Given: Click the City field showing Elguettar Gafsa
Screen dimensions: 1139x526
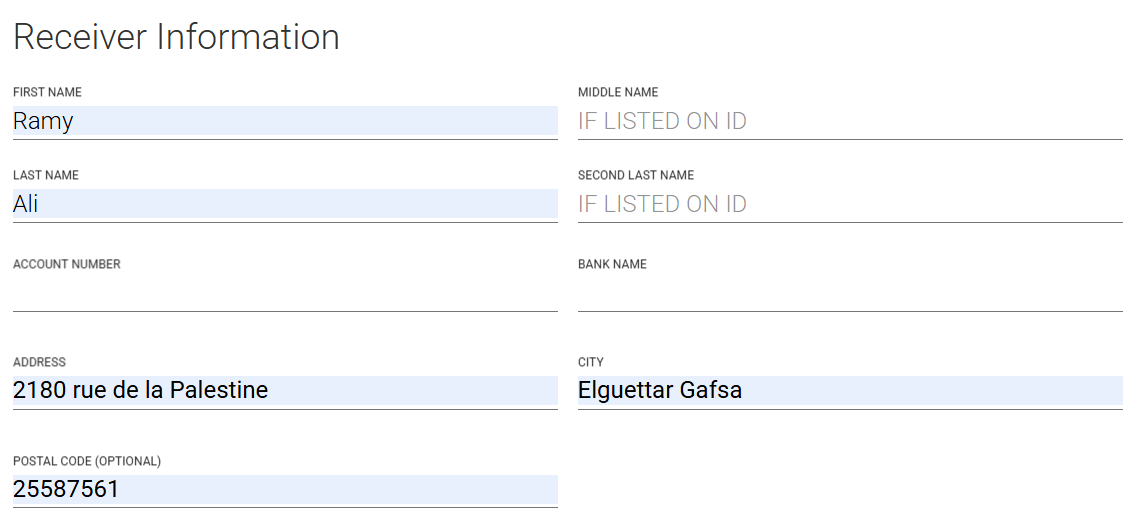Looking at the screenshot, I should click(x=850, y=390).
